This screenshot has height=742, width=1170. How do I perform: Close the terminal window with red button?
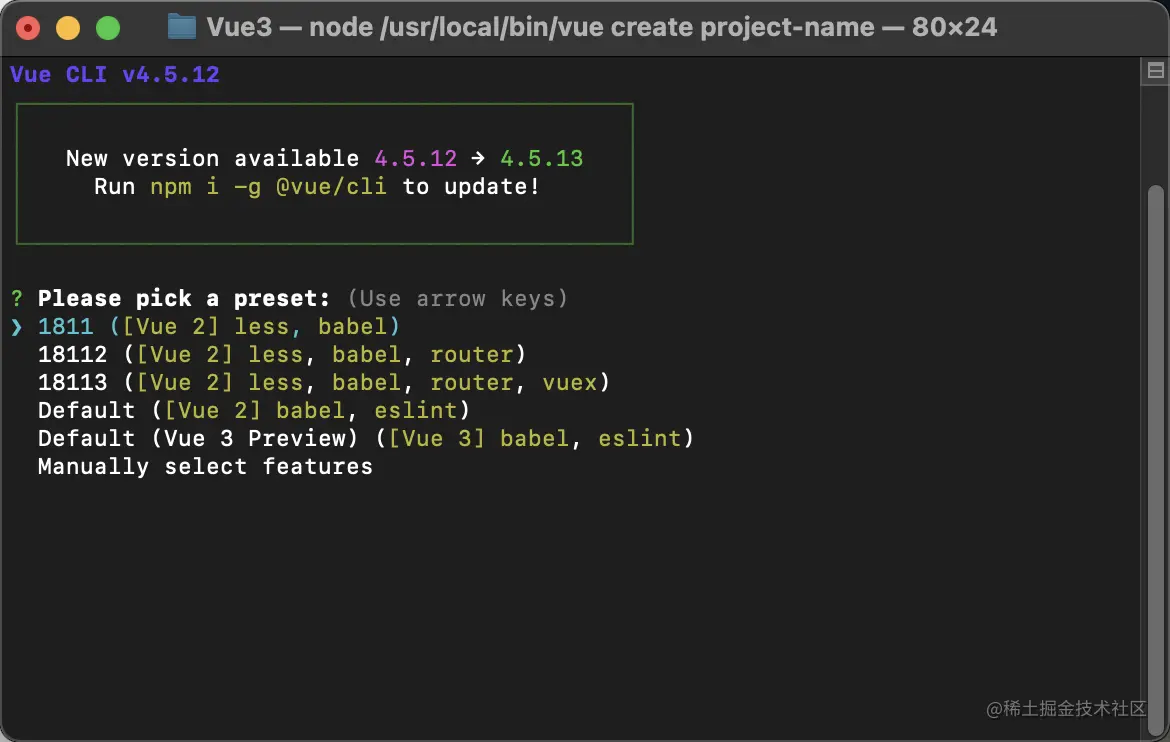point(28,28)
